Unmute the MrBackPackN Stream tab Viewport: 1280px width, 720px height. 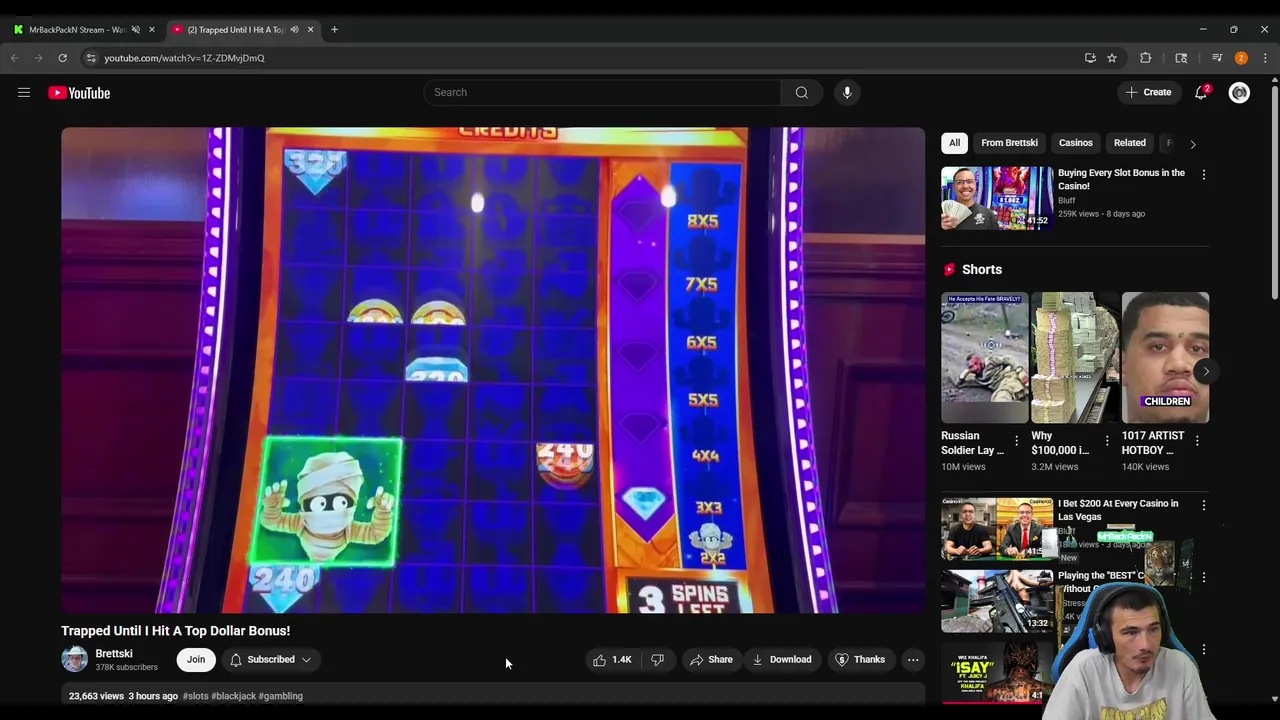(136, 29)
